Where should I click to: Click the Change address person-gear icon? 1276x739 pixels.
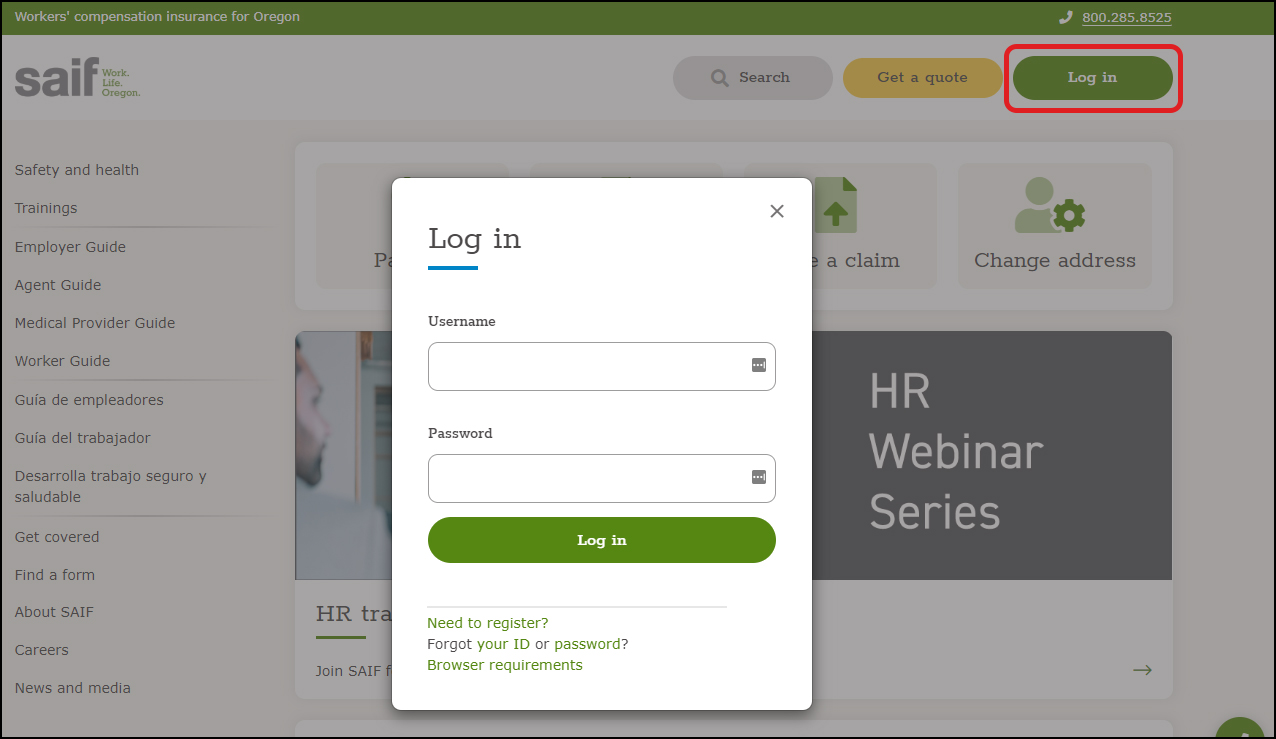[x=1049, y=206]
